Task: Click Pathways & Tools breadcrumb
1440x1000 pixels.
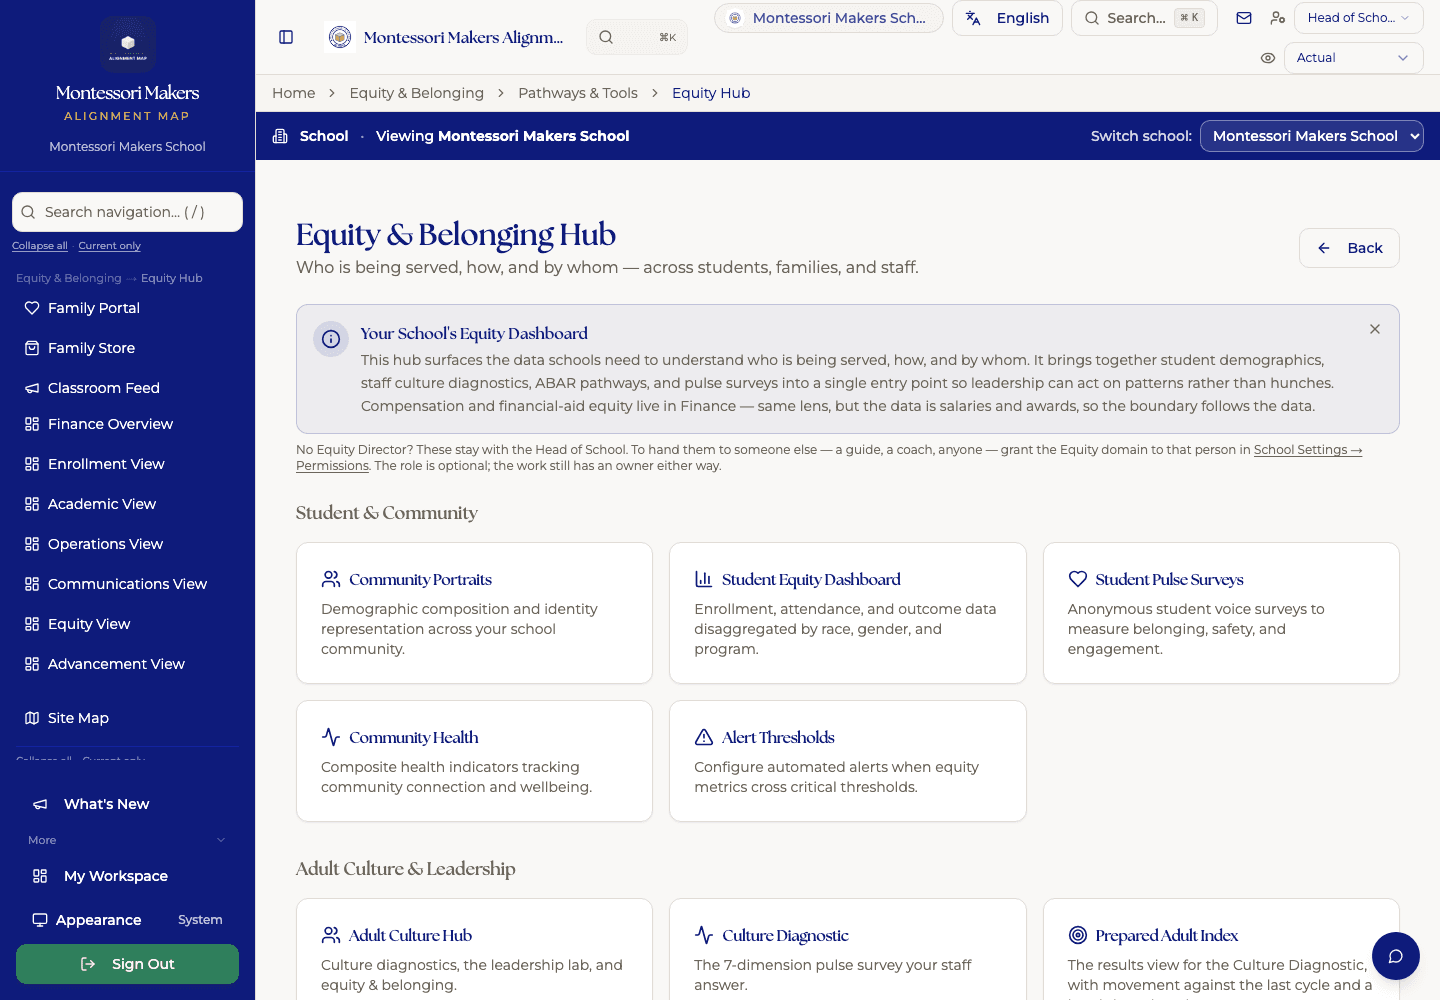Action: pos(578,93)
